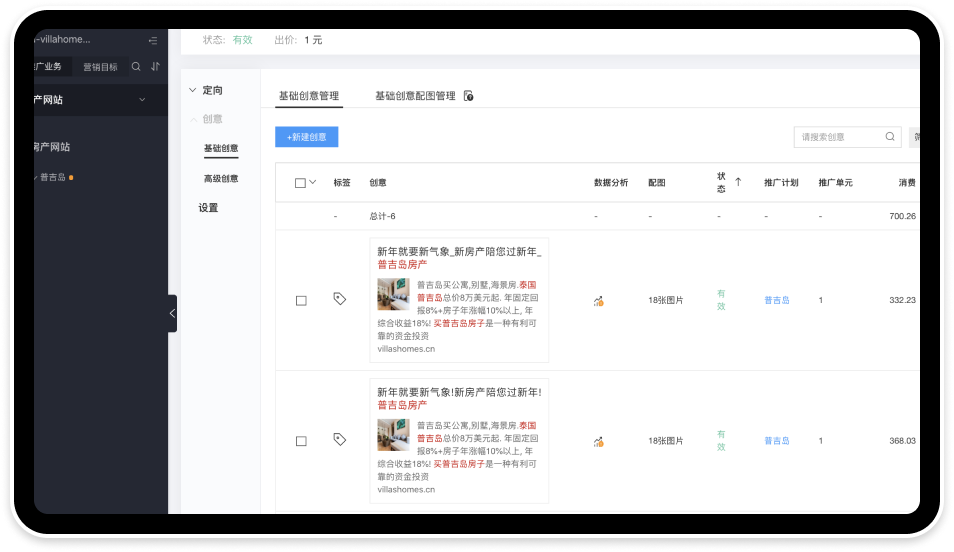Click the sort arrows icon in sidebar
The image size is (954, 552).
pos(156,66)
